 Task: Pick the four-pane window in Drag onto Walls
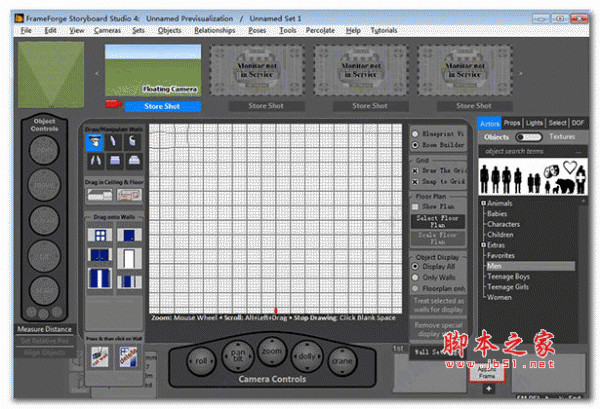tap(100, 235)
